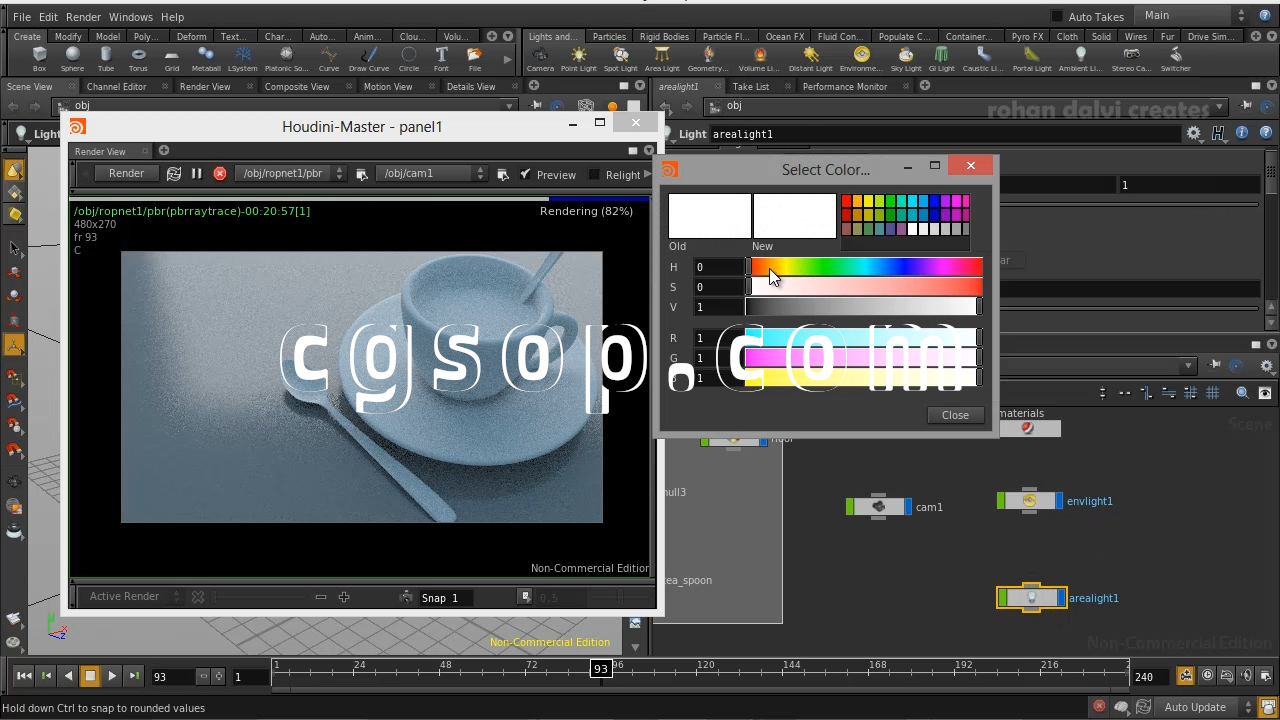
Task: Add an Environment Light from the shelf
Action: click(x=861, y=59)
